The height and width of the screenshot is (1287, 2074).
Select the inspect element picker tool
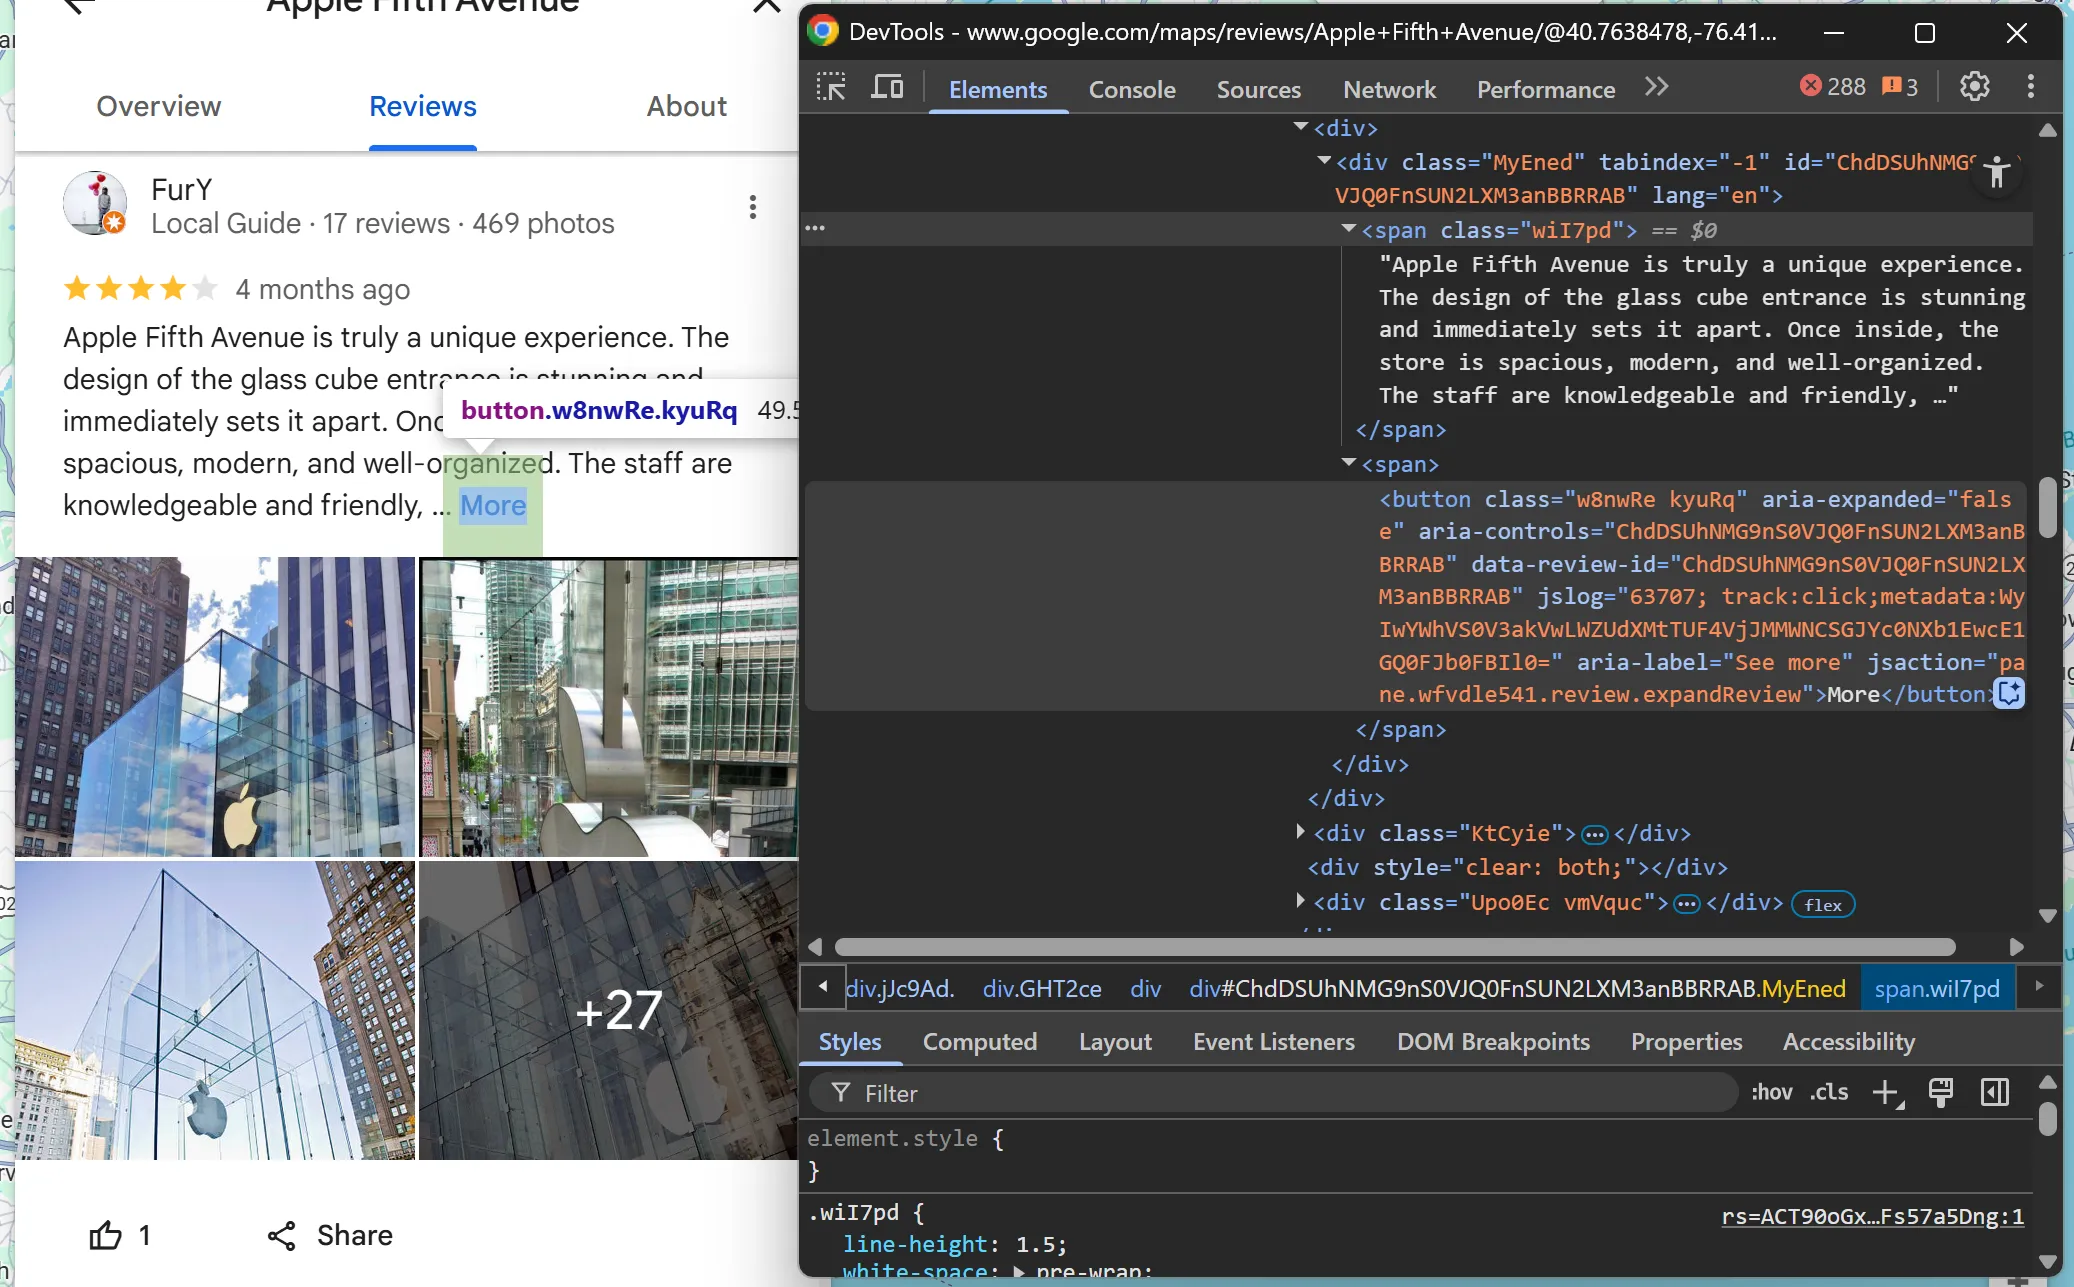[831, 88]
